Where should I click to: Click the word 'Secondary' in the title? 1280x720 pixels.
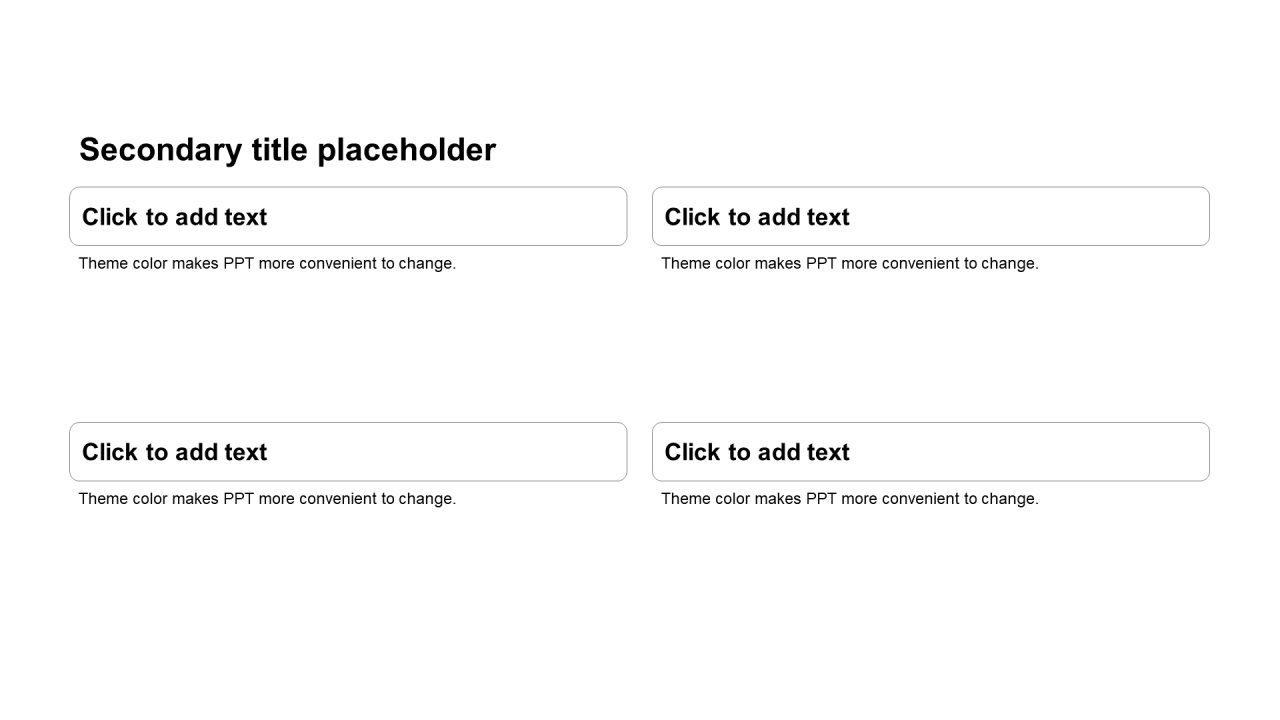pos(160,150)
